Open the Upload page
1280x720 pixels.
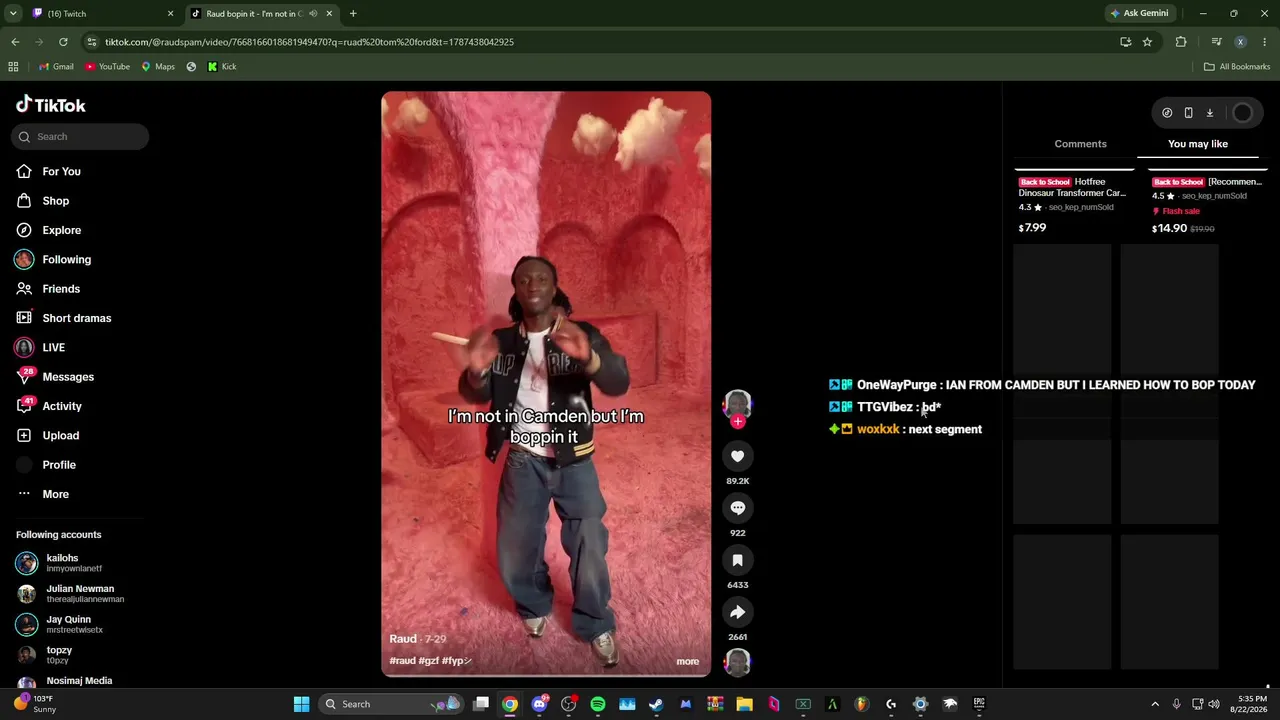[60, 435]
